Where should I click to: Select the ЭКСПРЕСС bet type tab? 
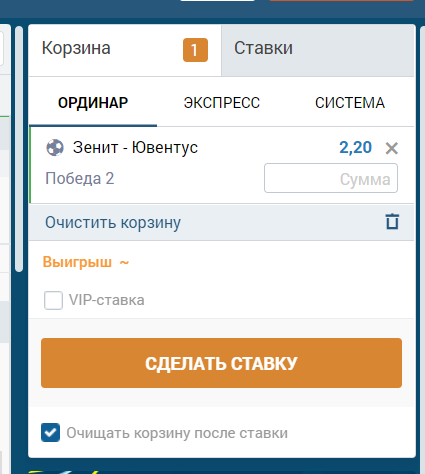coord(222,103)
